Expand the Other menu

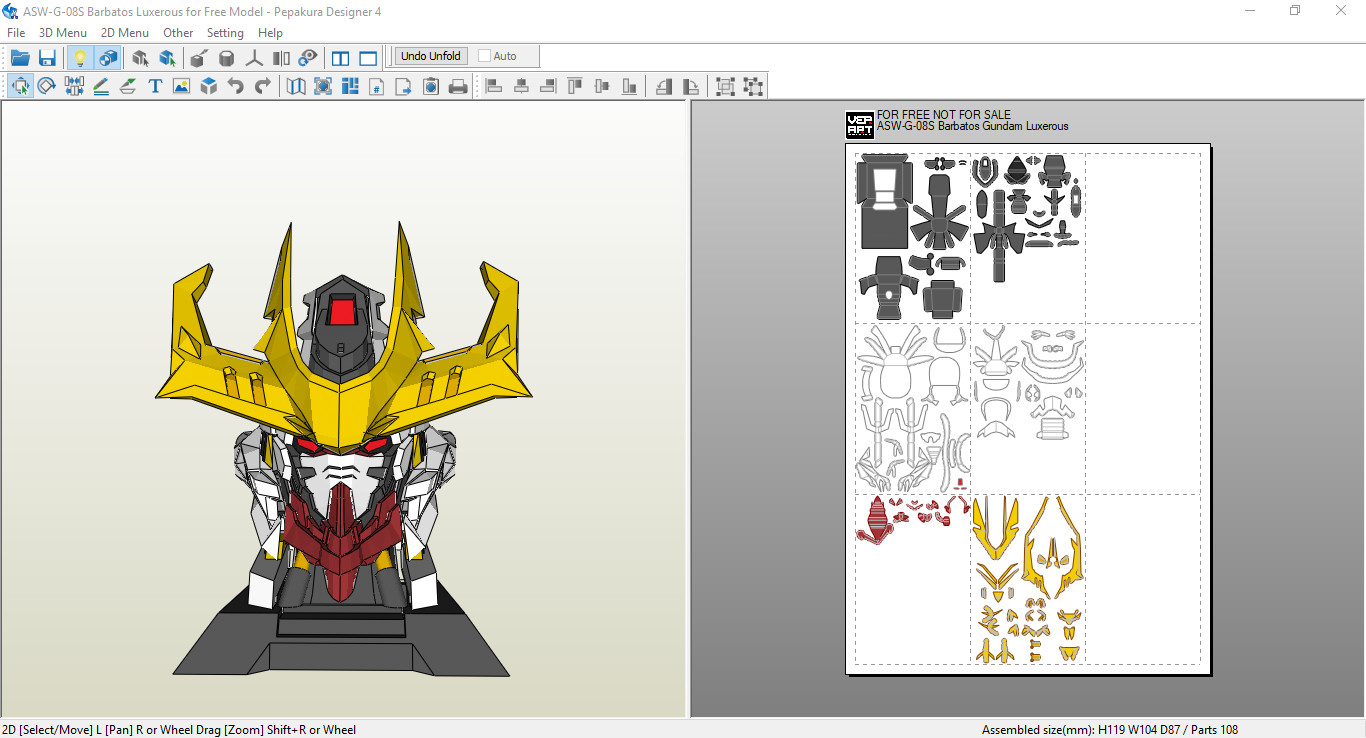tap(178, 33)
